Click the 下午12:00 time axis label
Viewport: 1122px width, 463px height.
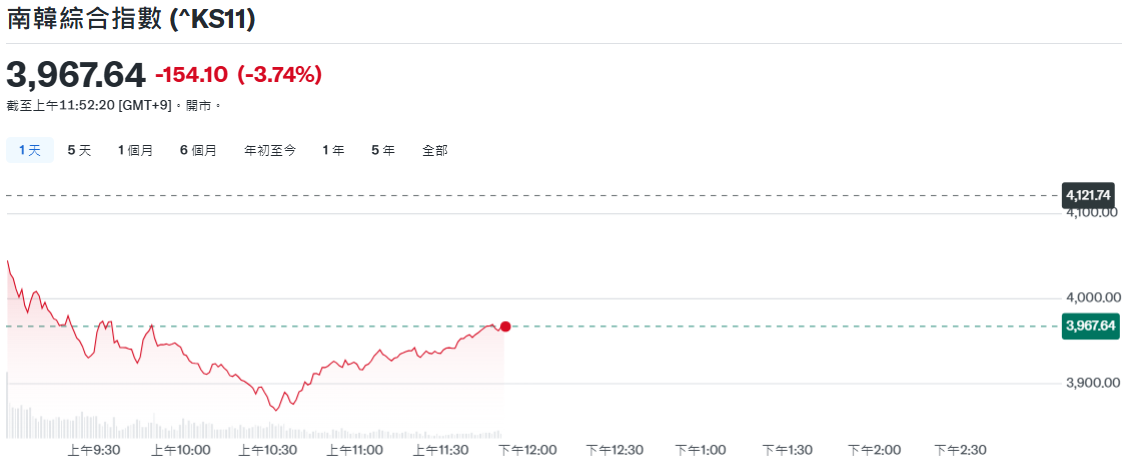[x=528, y=451]
